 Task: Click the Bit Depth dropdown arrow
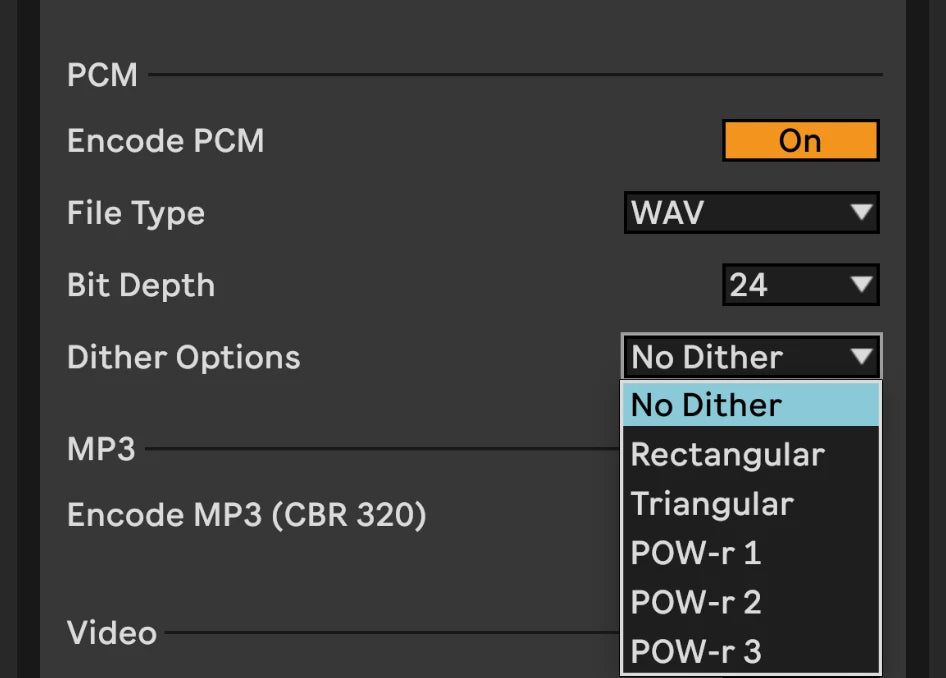862,284
